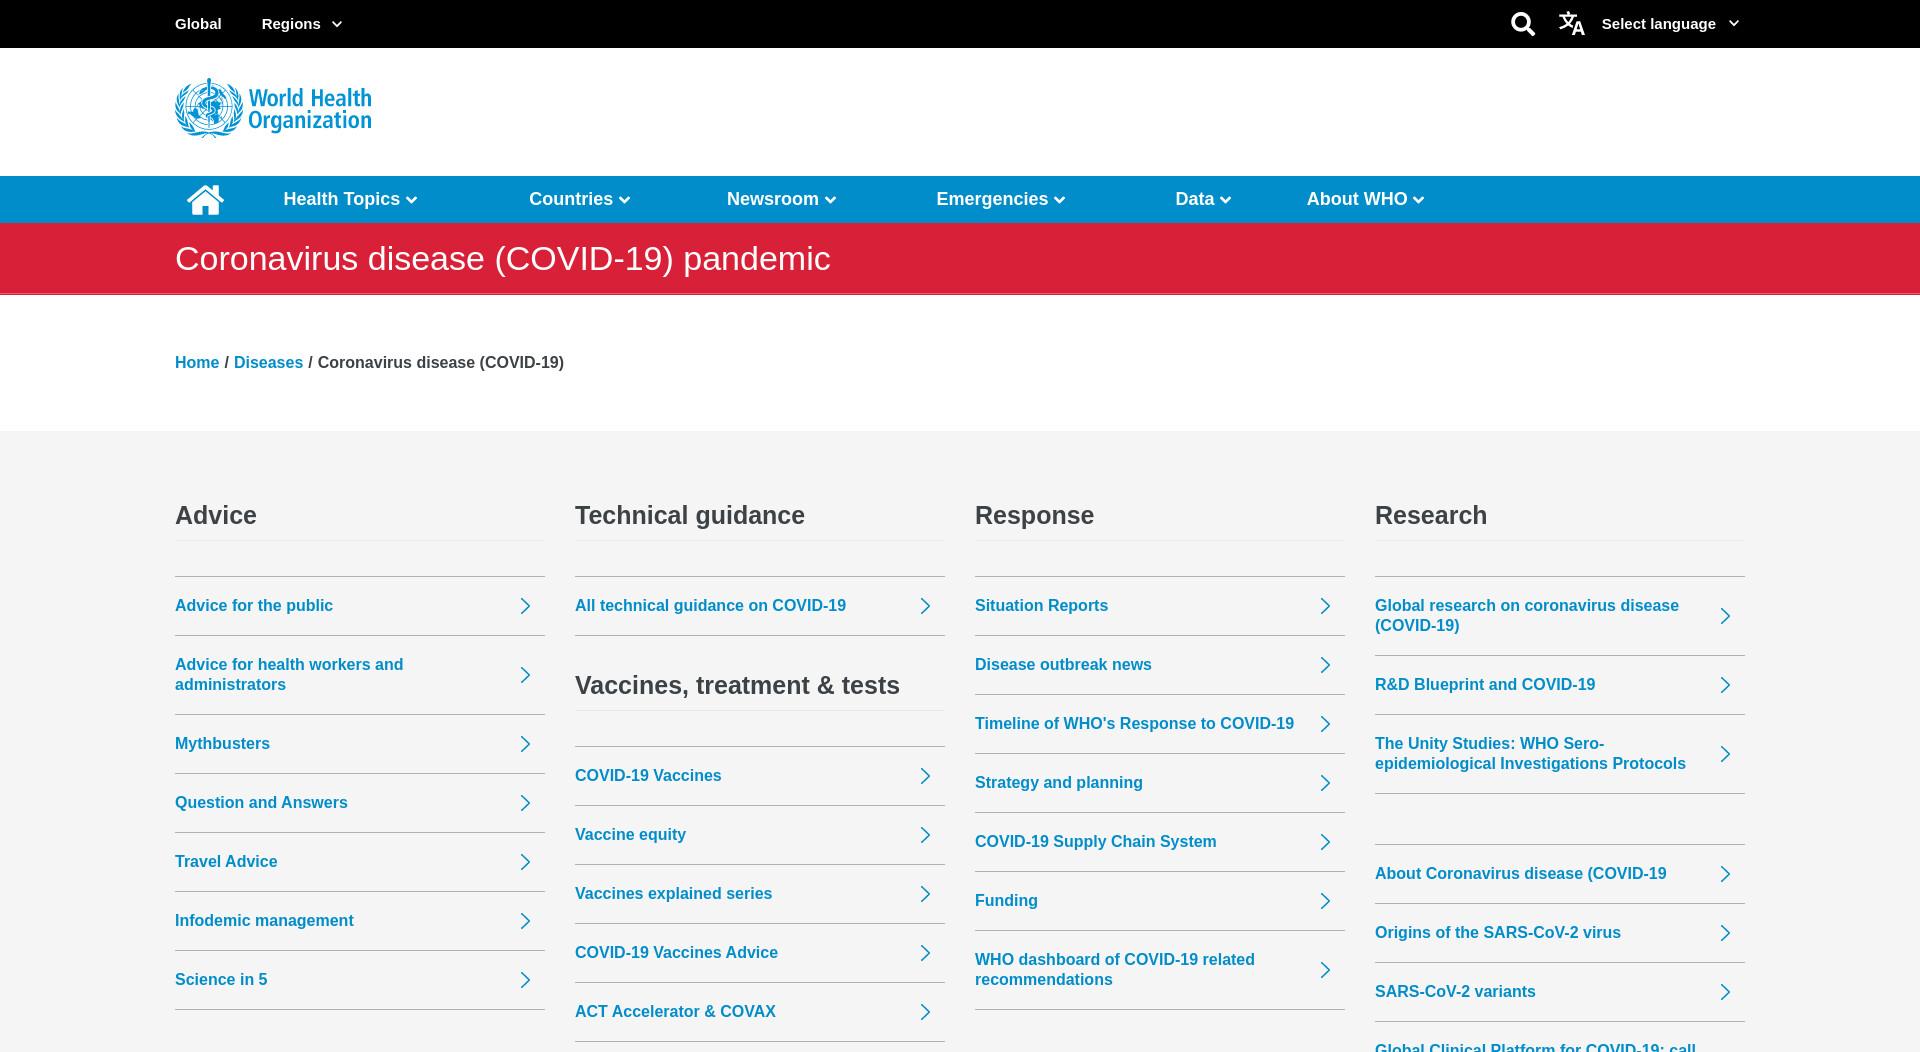Click arrow icon beside Strategy and planning
The image size is (1920, 1052).
[1325, 783]
